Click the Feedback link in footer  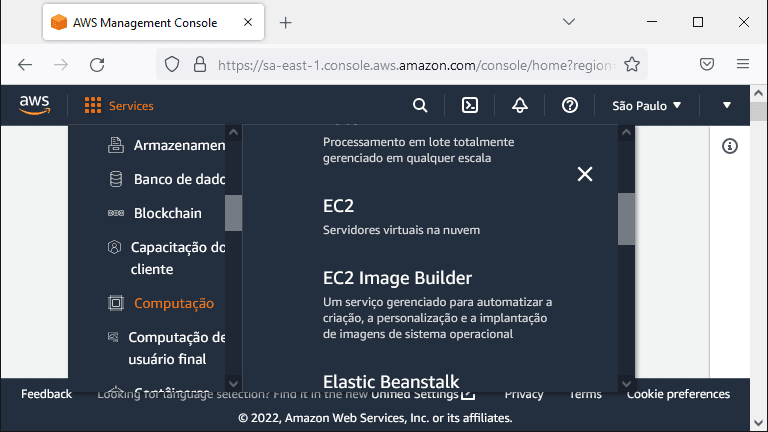[47, 394]
